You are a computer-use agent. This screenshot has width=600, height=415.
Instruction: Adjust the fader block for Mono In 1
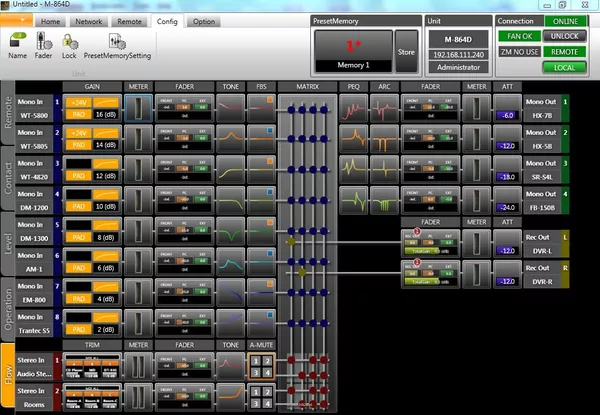(184, 108)
